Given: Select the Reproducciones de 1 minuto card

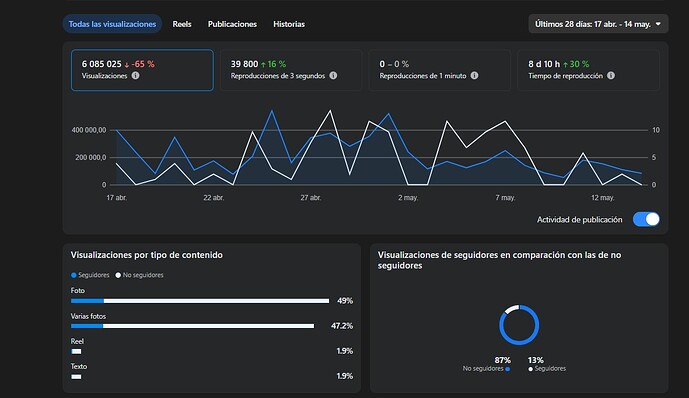Looking at the screenshot, I should 439,70.
